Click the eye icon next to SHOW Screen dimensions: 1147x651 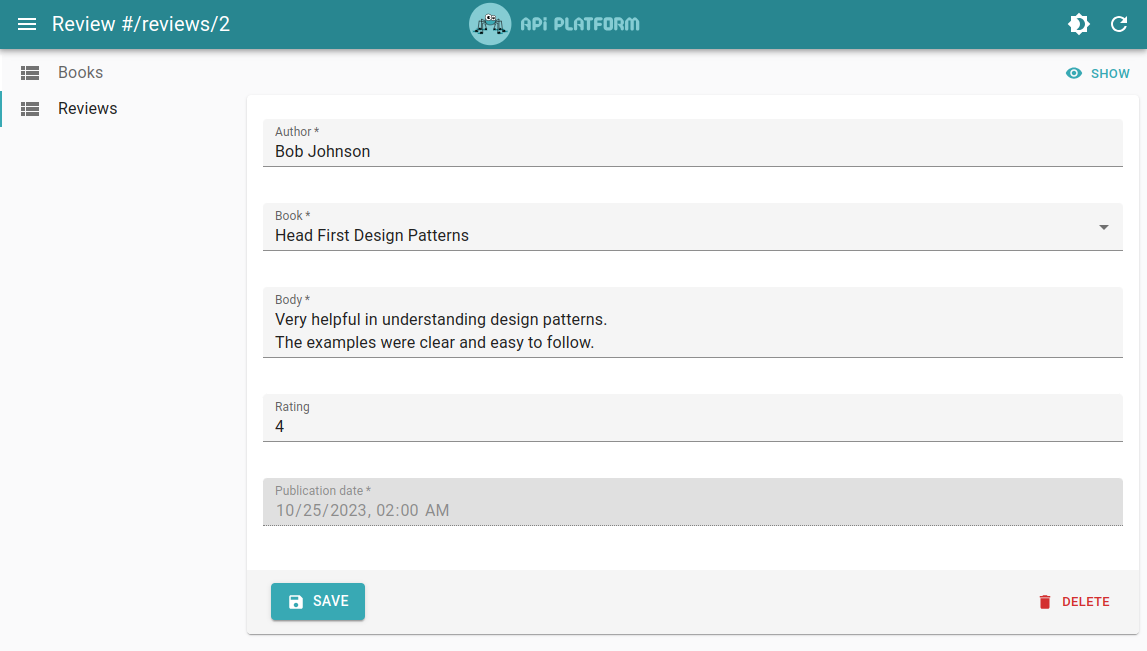(1072, 72)
